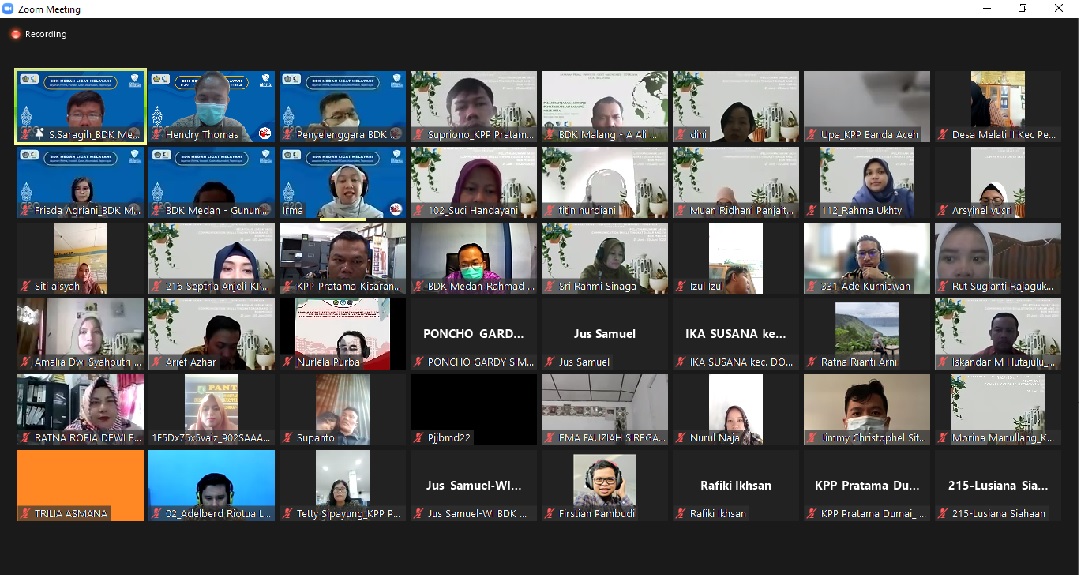Click muted mic icon next to Rafiki Ikhsan label
Screen dimensions: 1079x575
pos(680,514)
